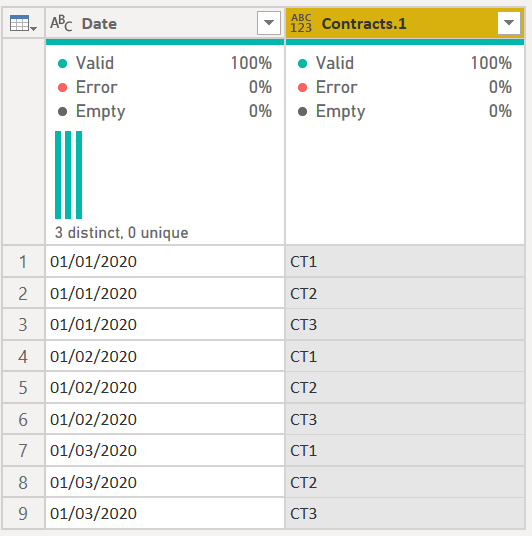Click the CT2 cell in row 2
532x536 pixels.
[405, 293]
